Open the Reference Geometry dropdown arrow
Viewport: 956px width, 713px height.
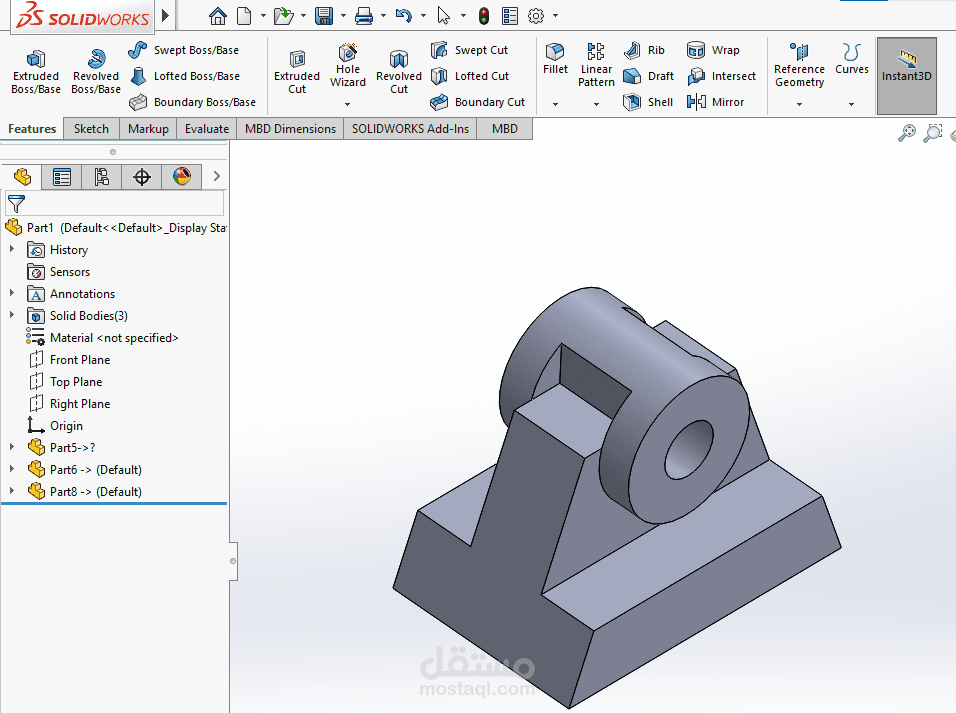coord(799,104)
